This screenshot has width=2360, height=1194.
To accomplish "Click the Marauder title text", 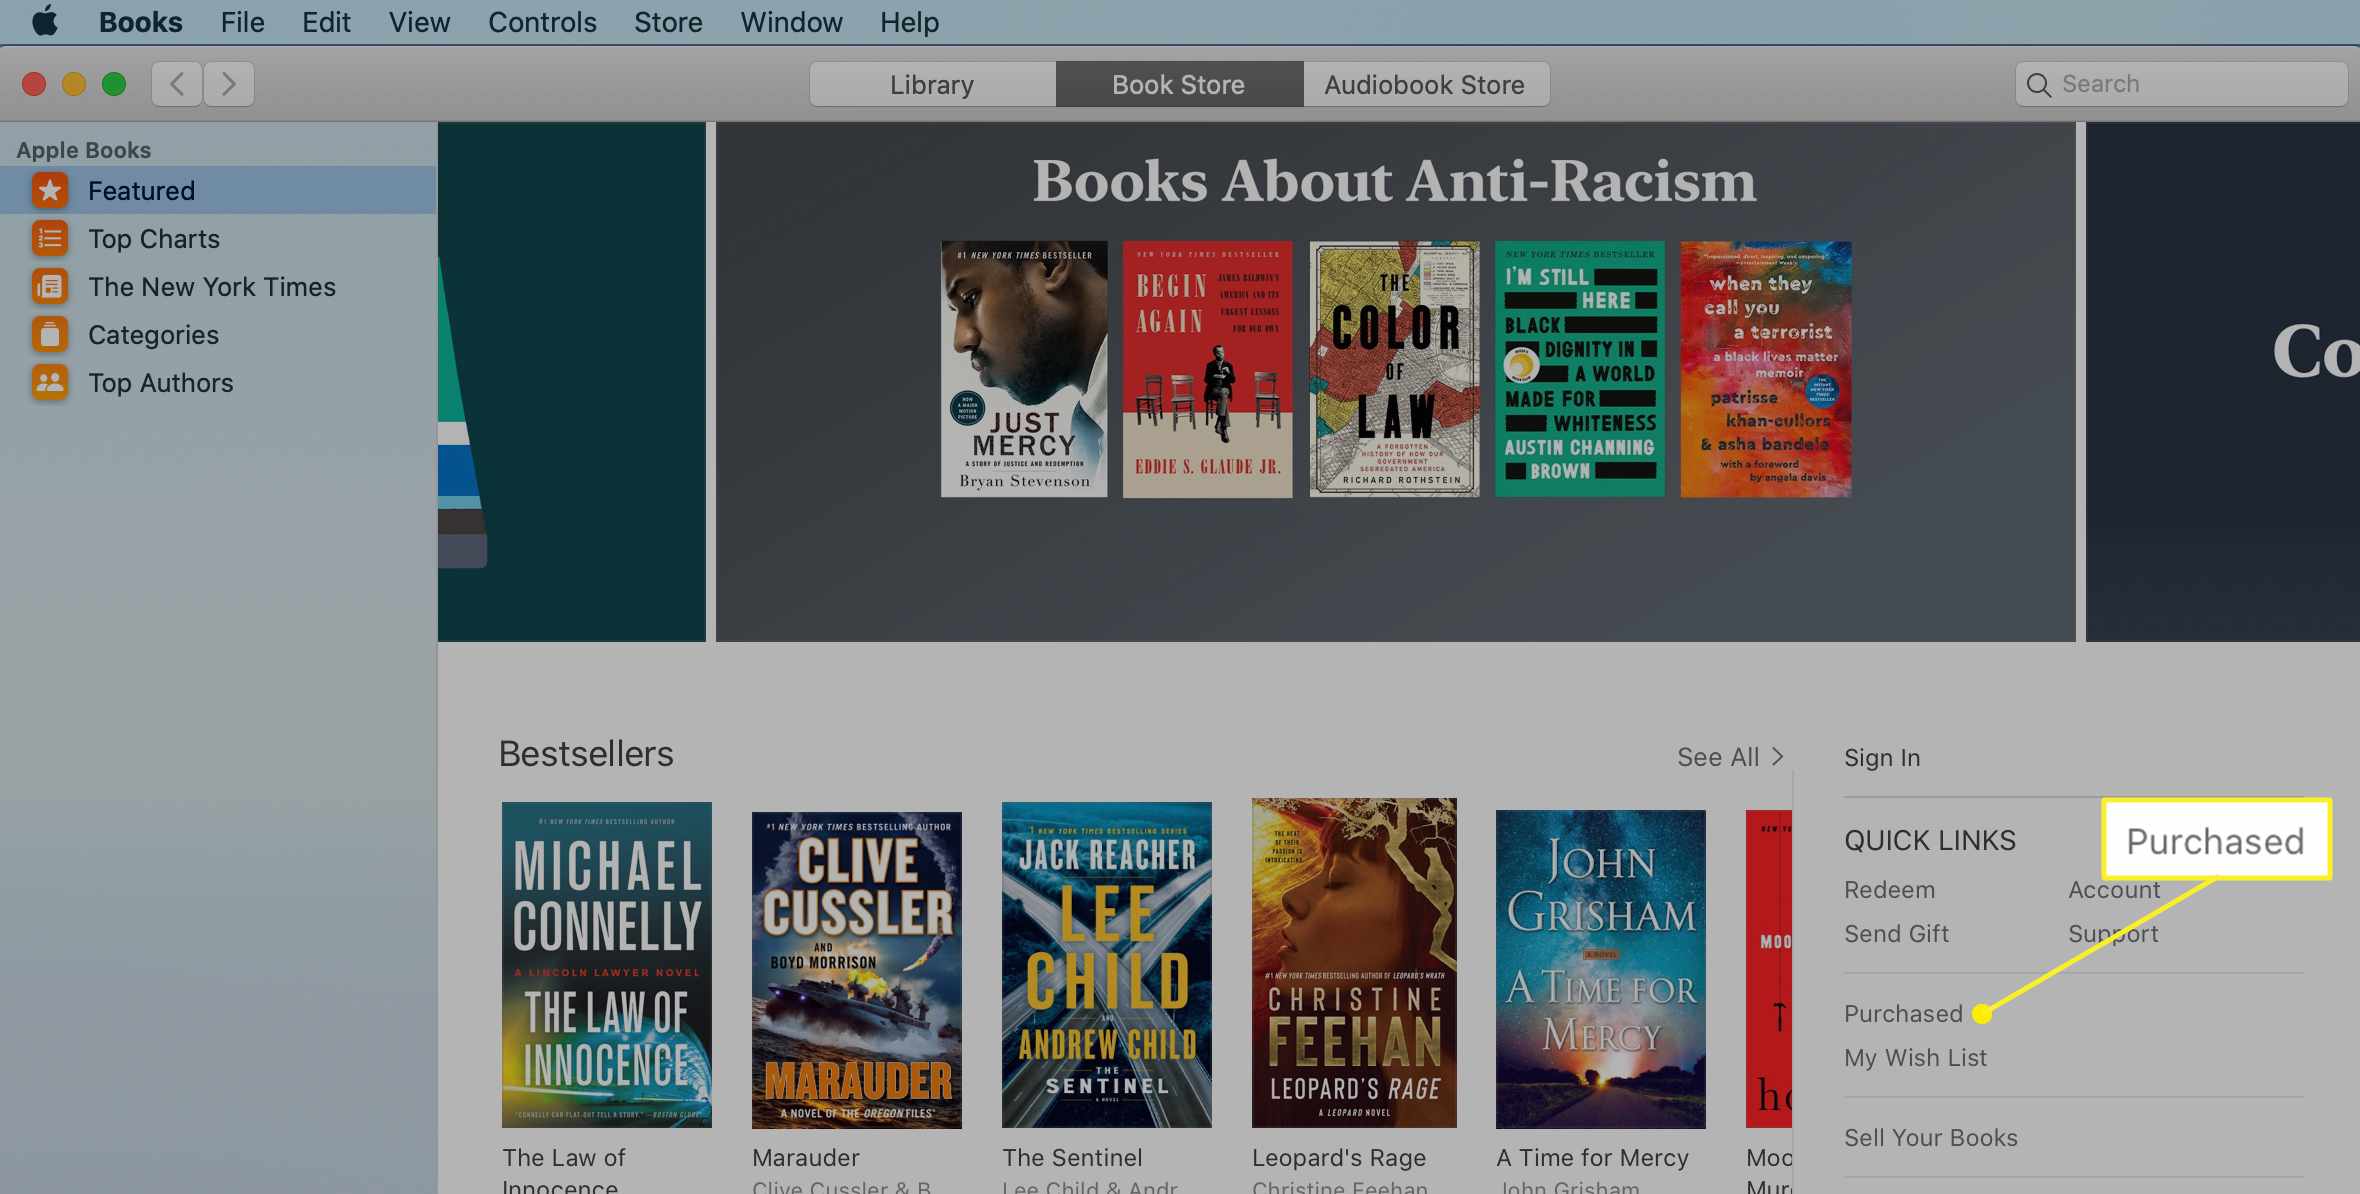I will pyautogui.click(x=806, y=1157).
